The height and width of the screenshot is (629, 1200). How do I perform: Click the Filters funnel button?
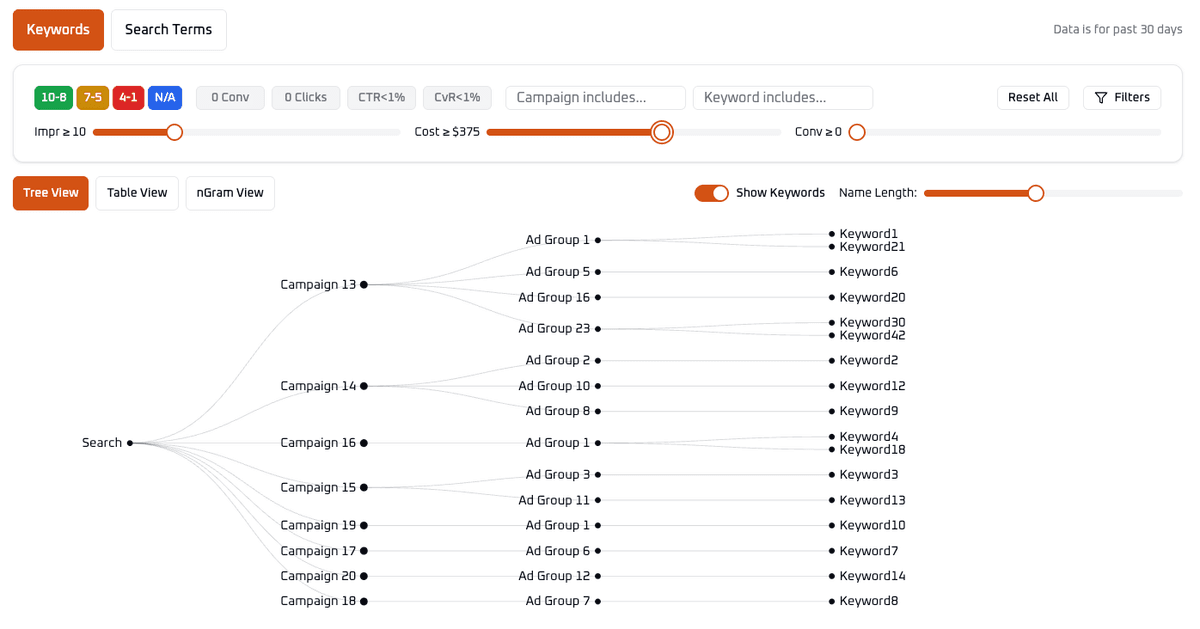pyautogui.click(x=1122, y=97)
